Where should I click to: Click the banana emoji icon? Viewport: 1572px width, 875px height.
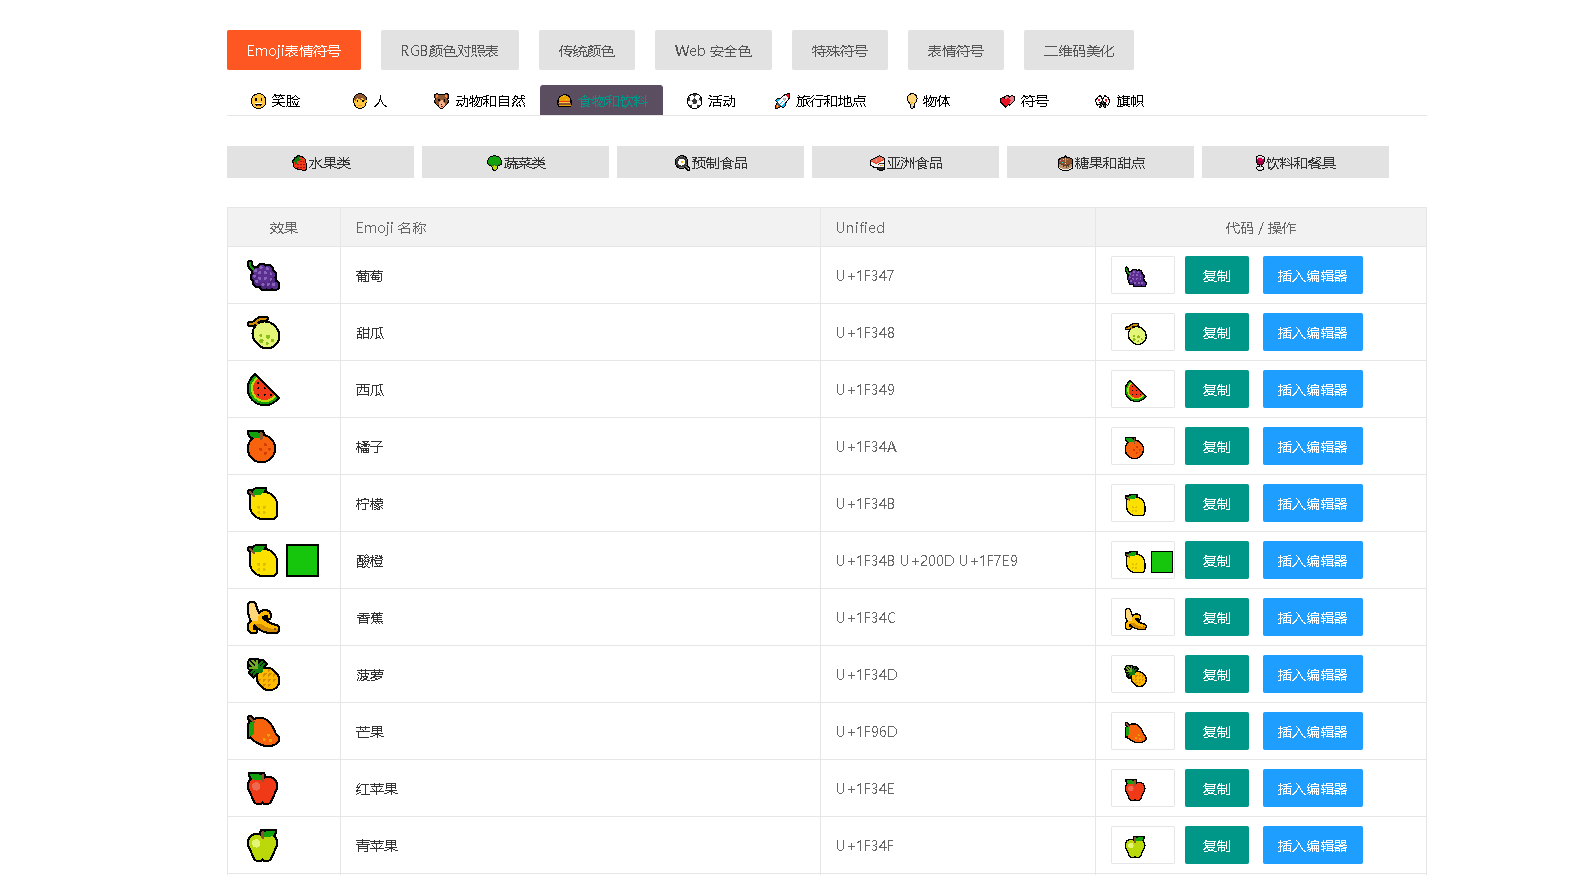coord(263,618)
